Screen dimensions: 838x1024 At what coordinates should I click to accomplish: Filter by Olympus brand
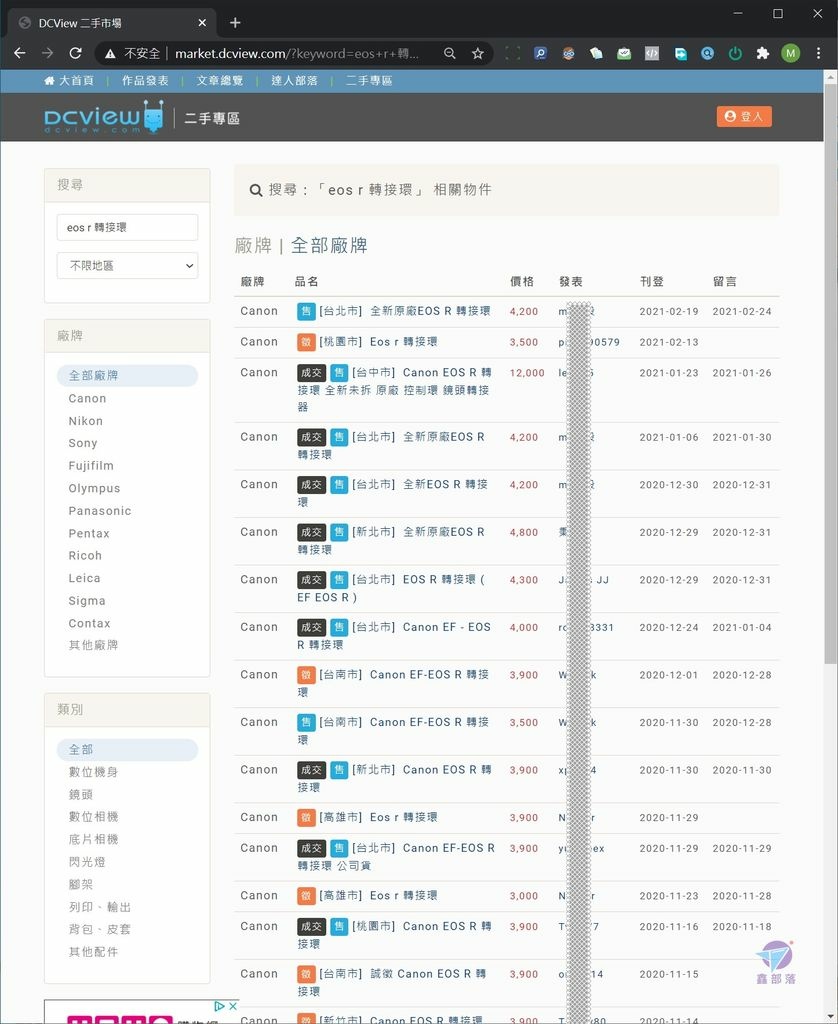(94, 488)
